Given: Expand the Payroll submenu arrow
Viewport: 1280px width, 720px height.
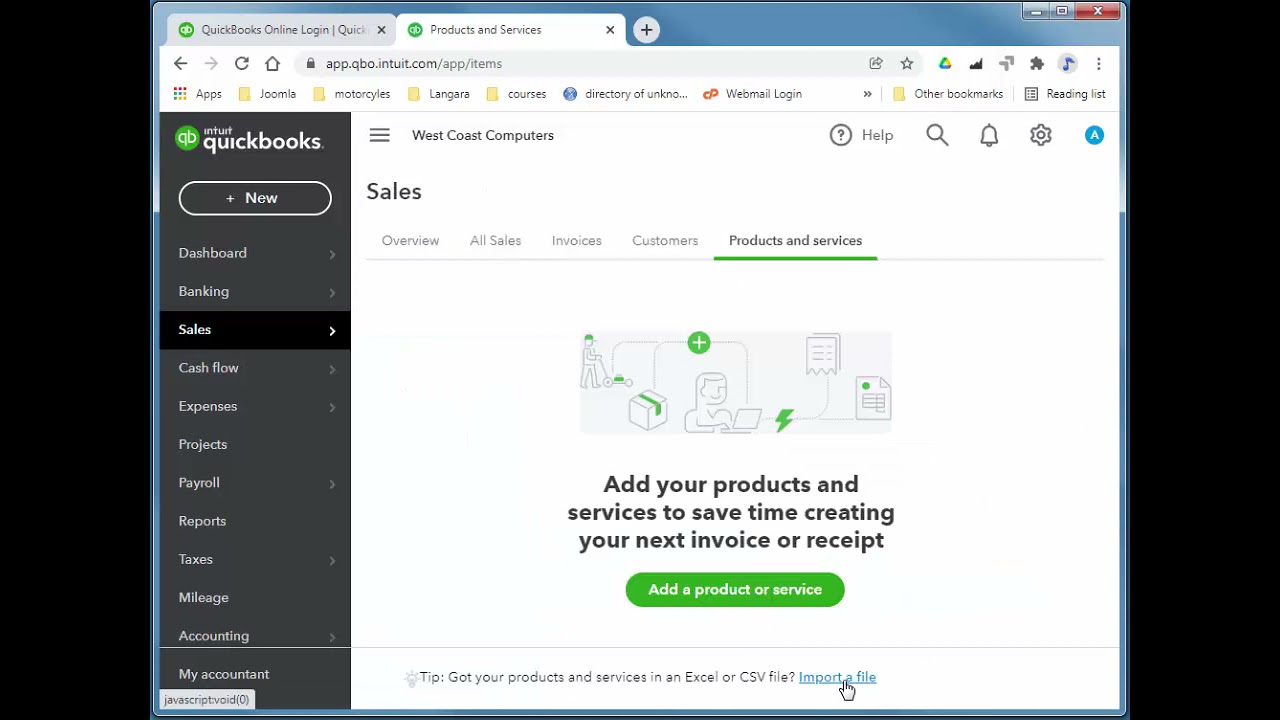Looking at the screenshot, I should pos(332,484).
